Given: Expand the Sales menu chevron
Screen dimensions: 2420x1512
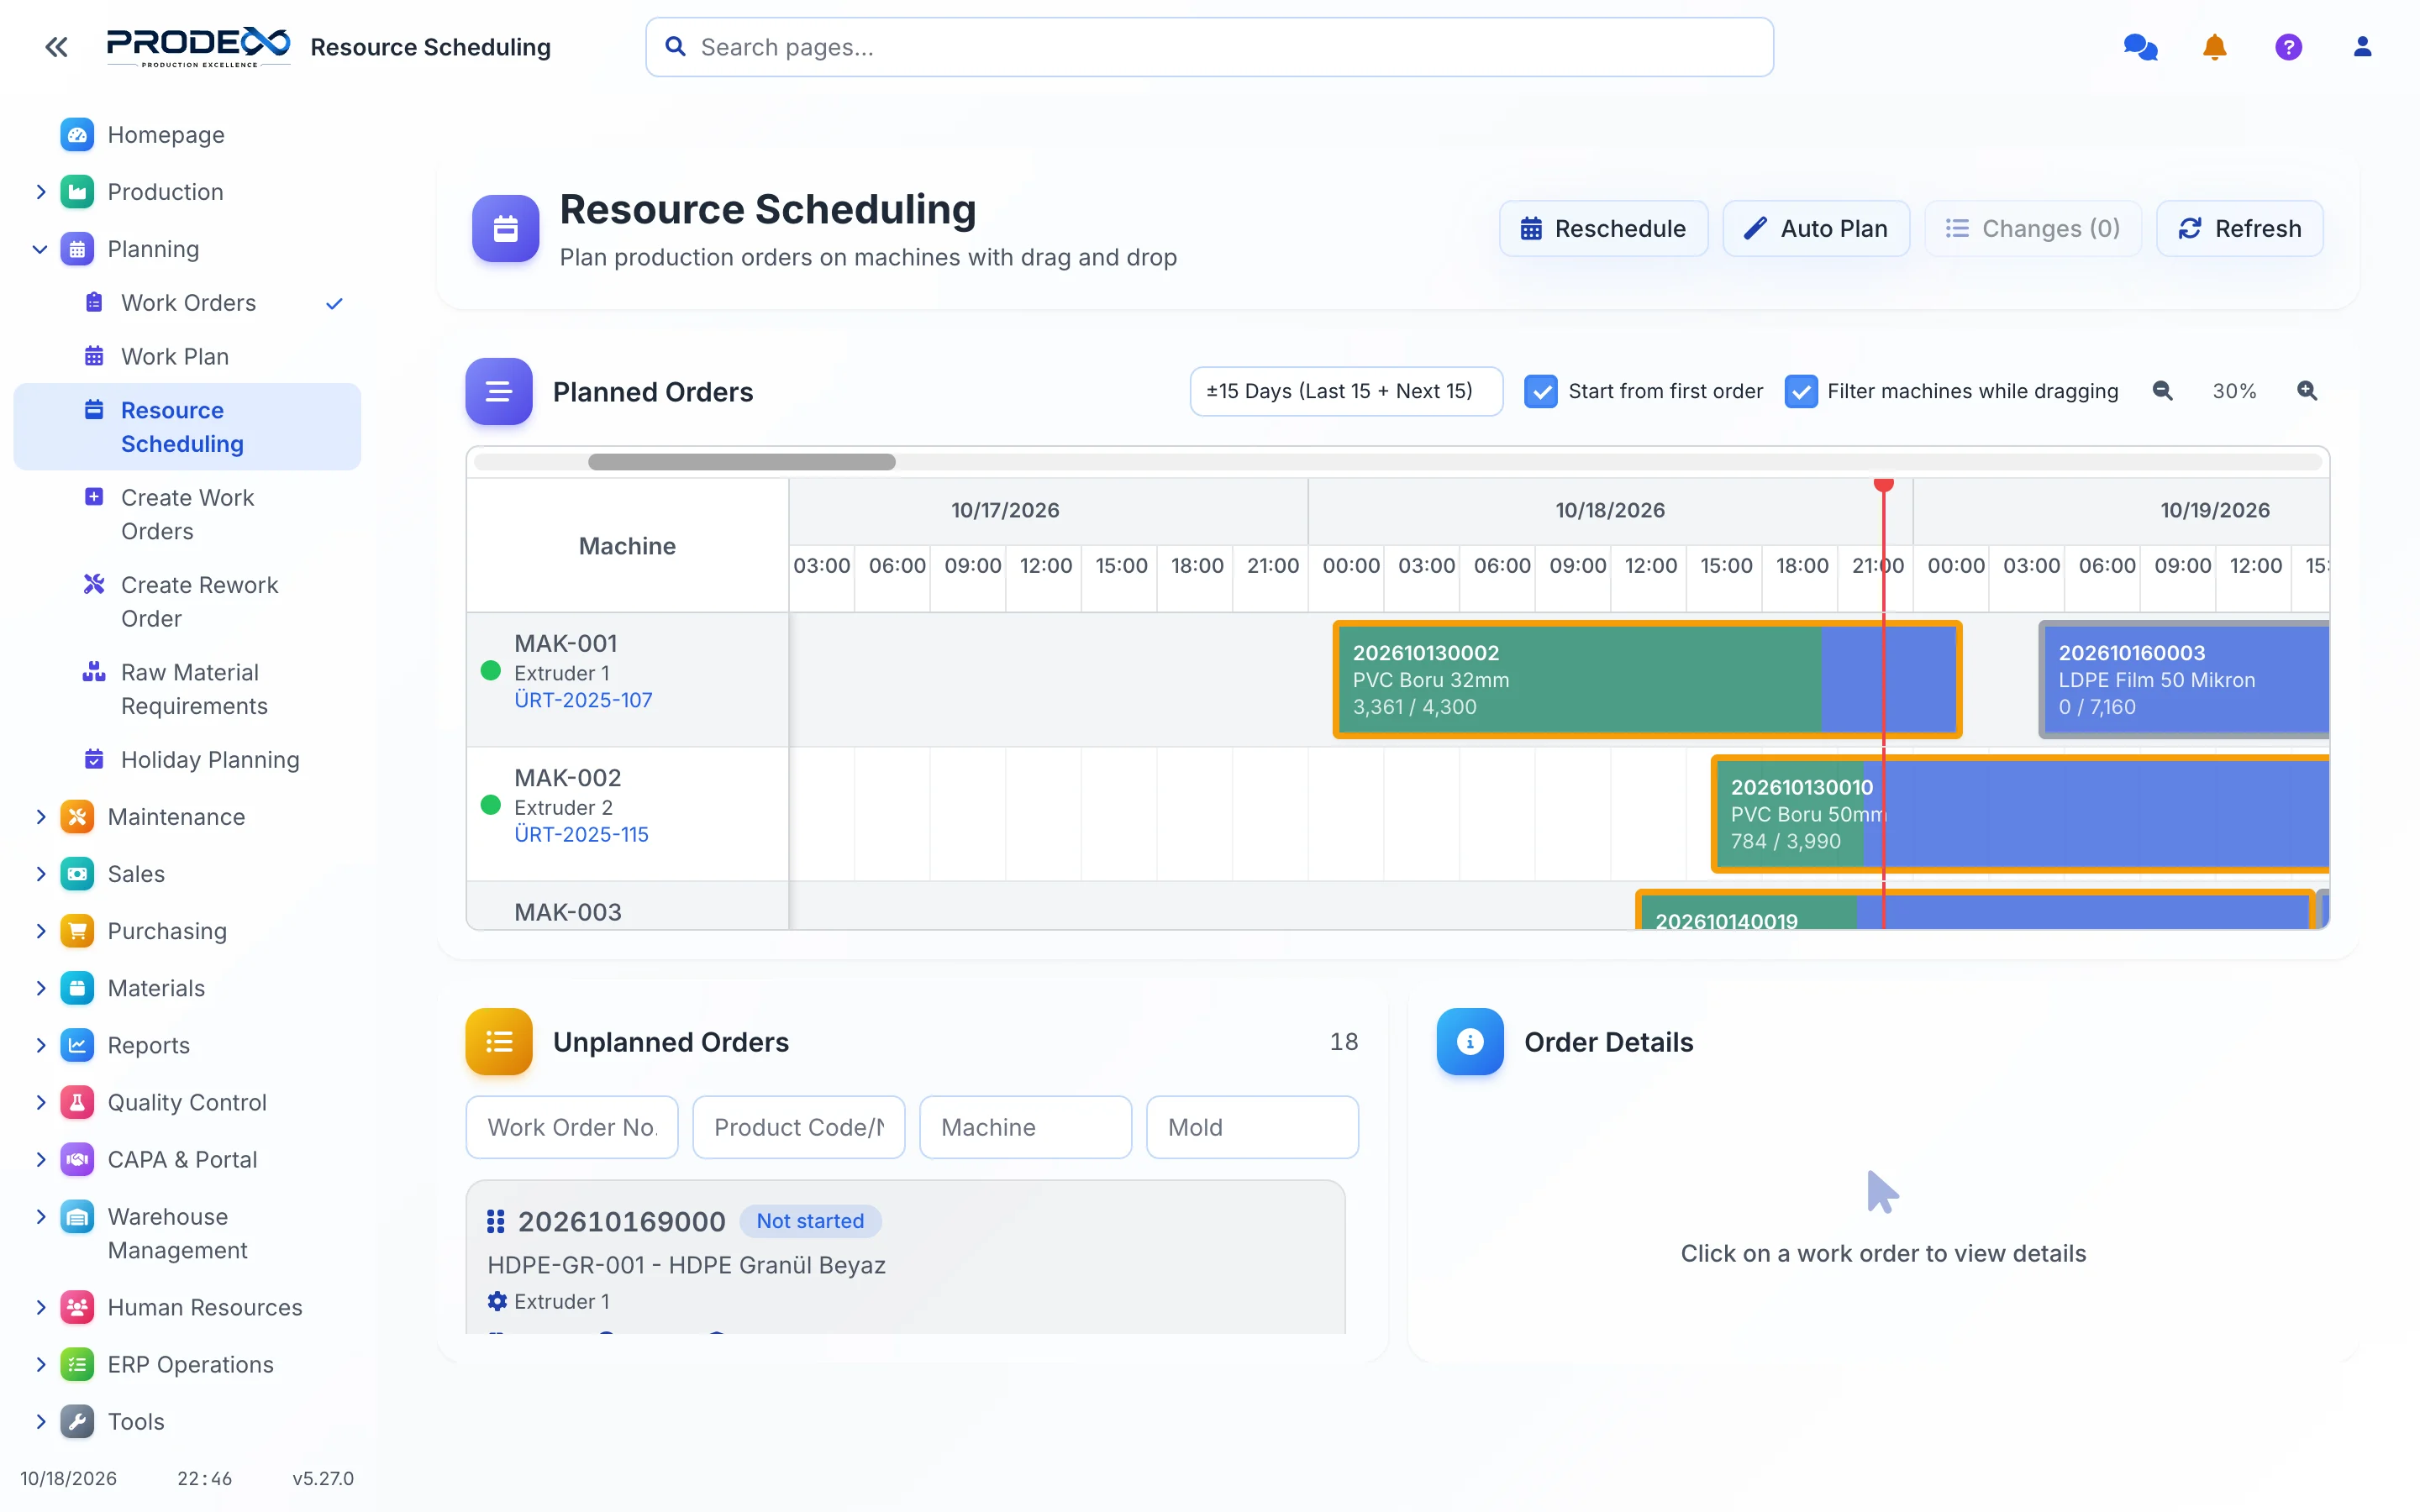Looking at the screenshot, I should 41,874.
